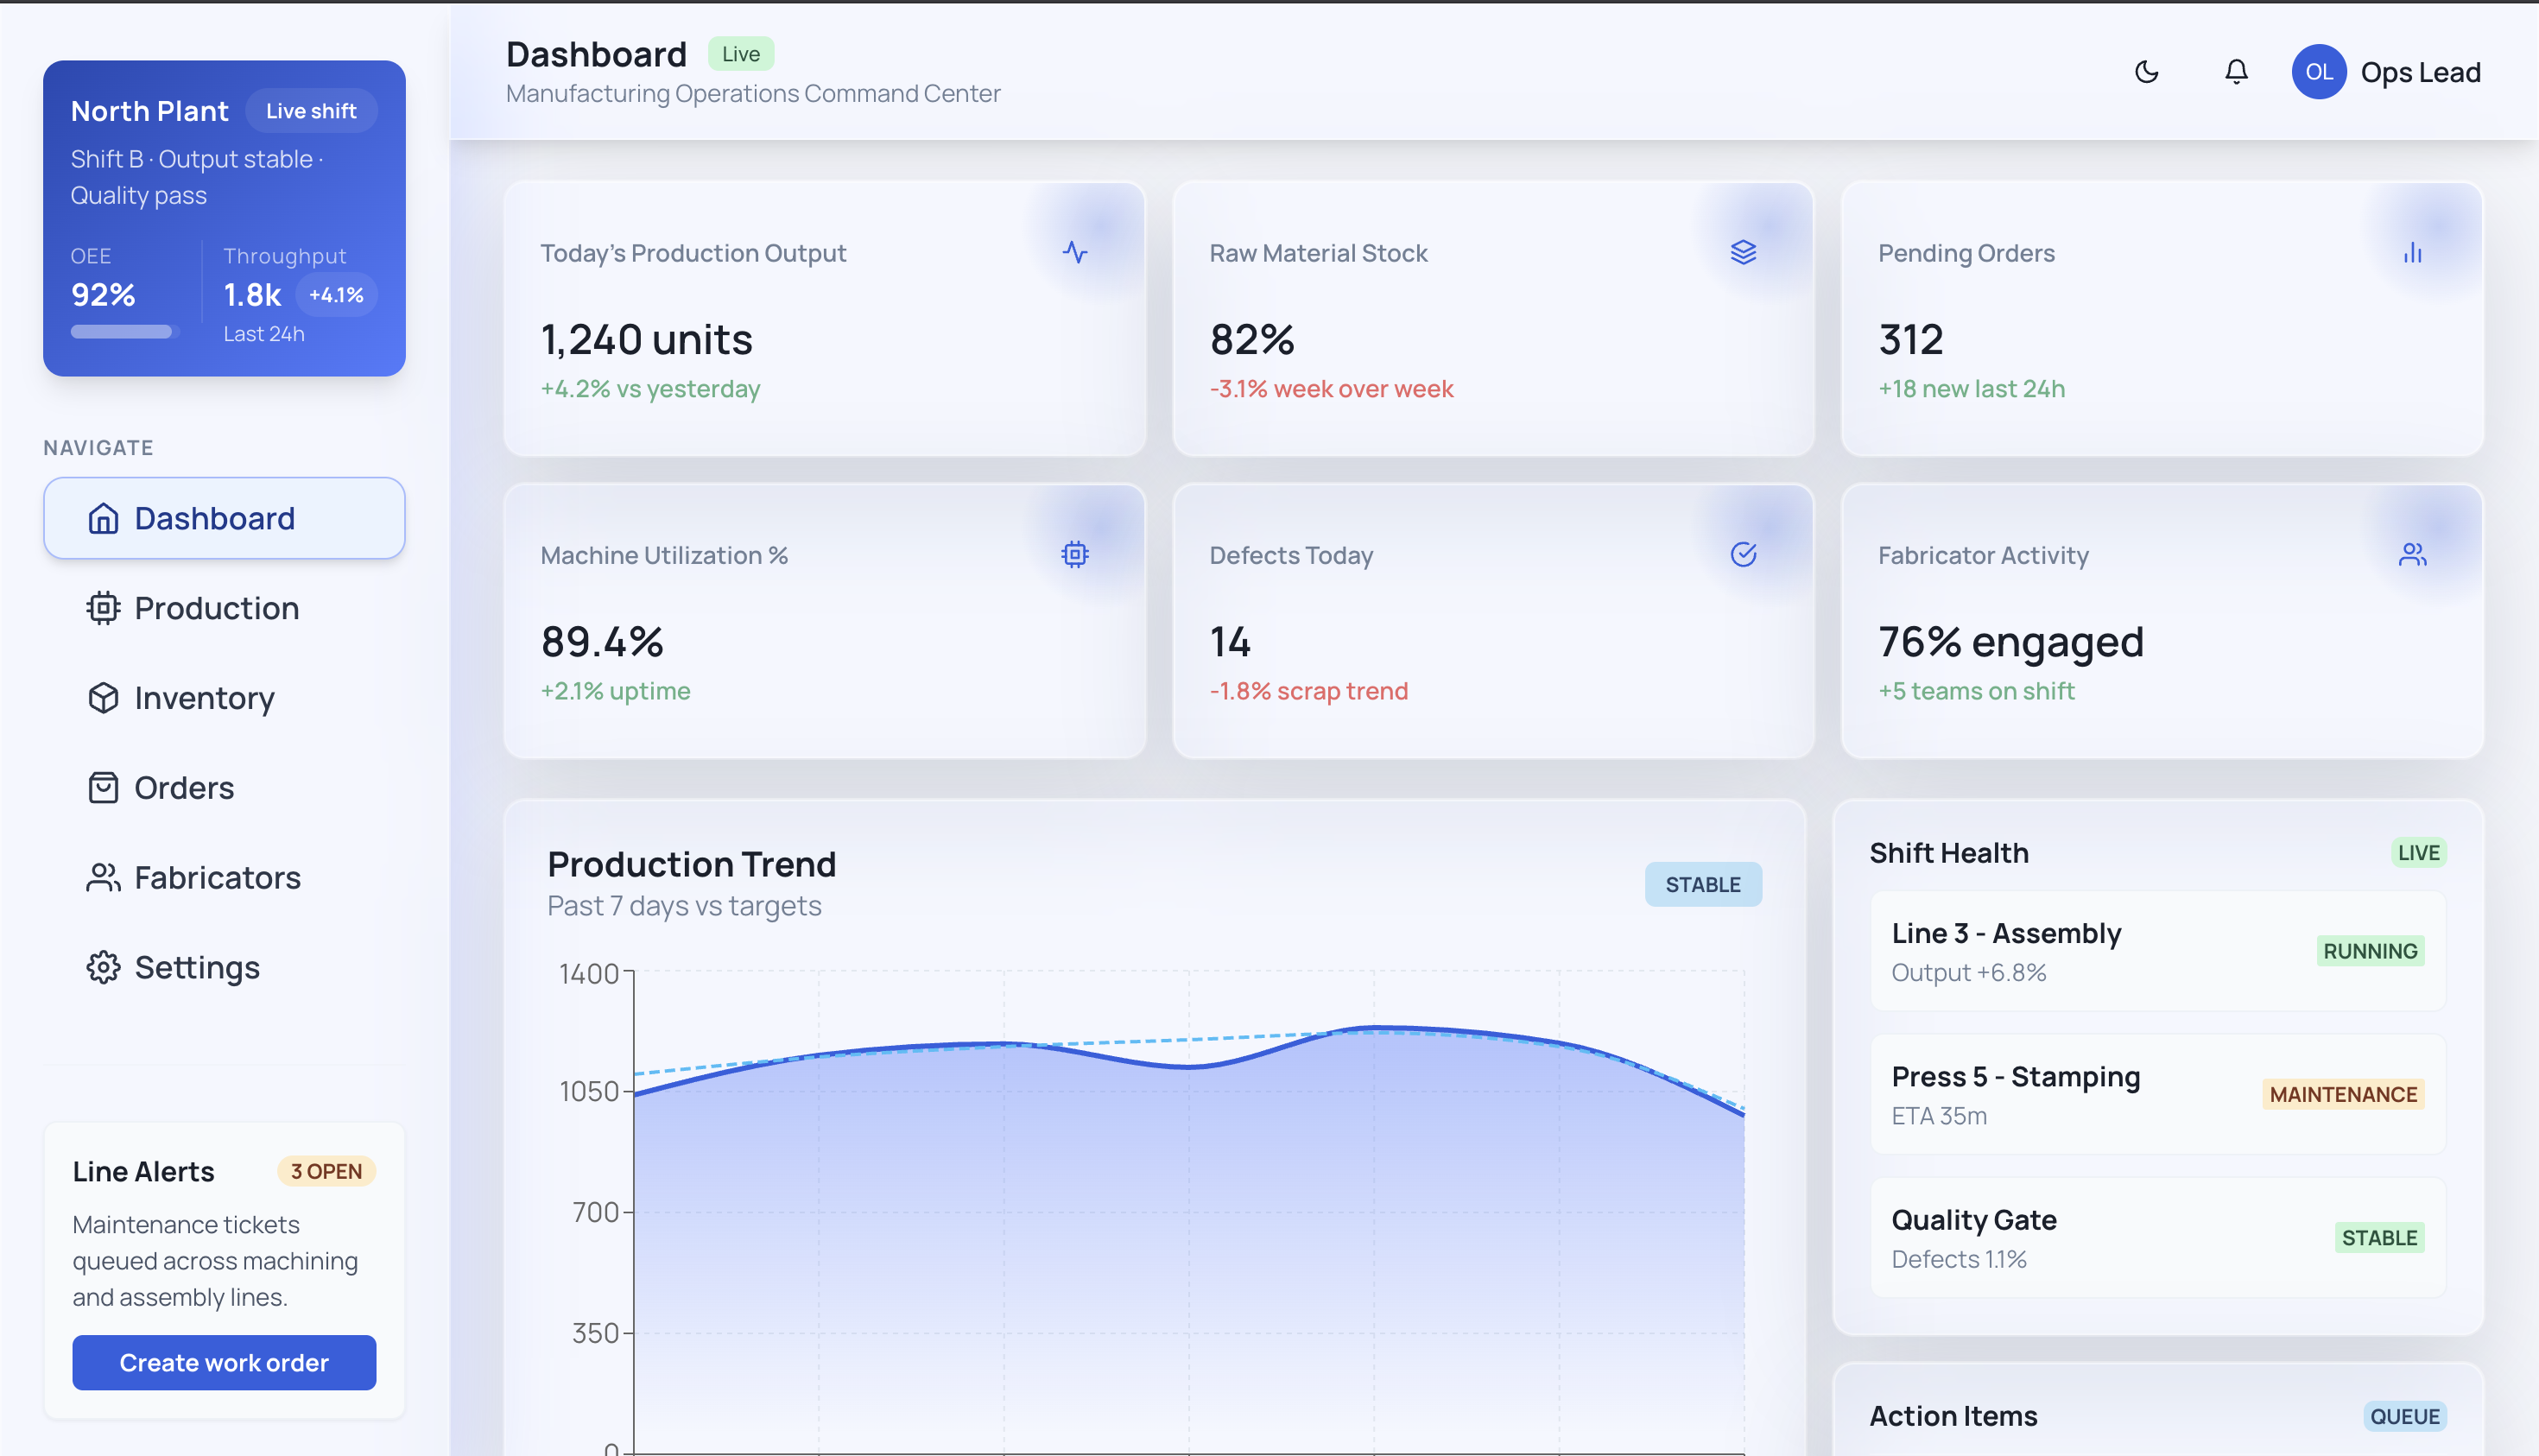Expand the Shift Health LIVE status
Viewport: 2539px width, 1456px height.
pos(2419,852)
